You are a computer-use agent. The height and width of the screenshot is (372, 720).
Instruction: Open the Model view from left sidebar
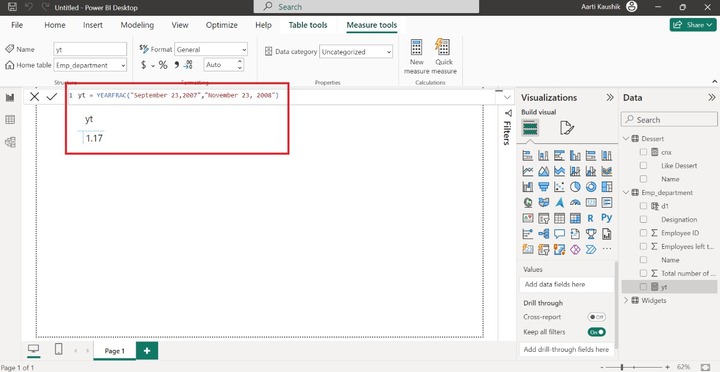coord(10,142)
